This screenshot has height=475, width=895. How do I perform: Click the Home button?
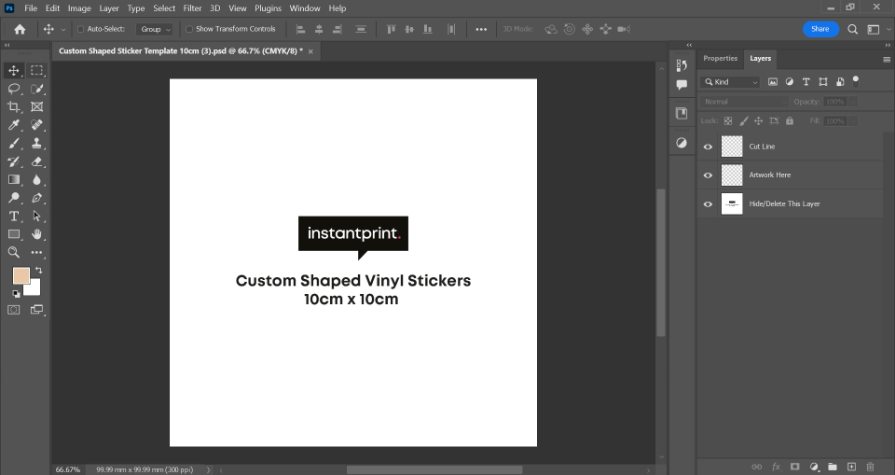19,29
